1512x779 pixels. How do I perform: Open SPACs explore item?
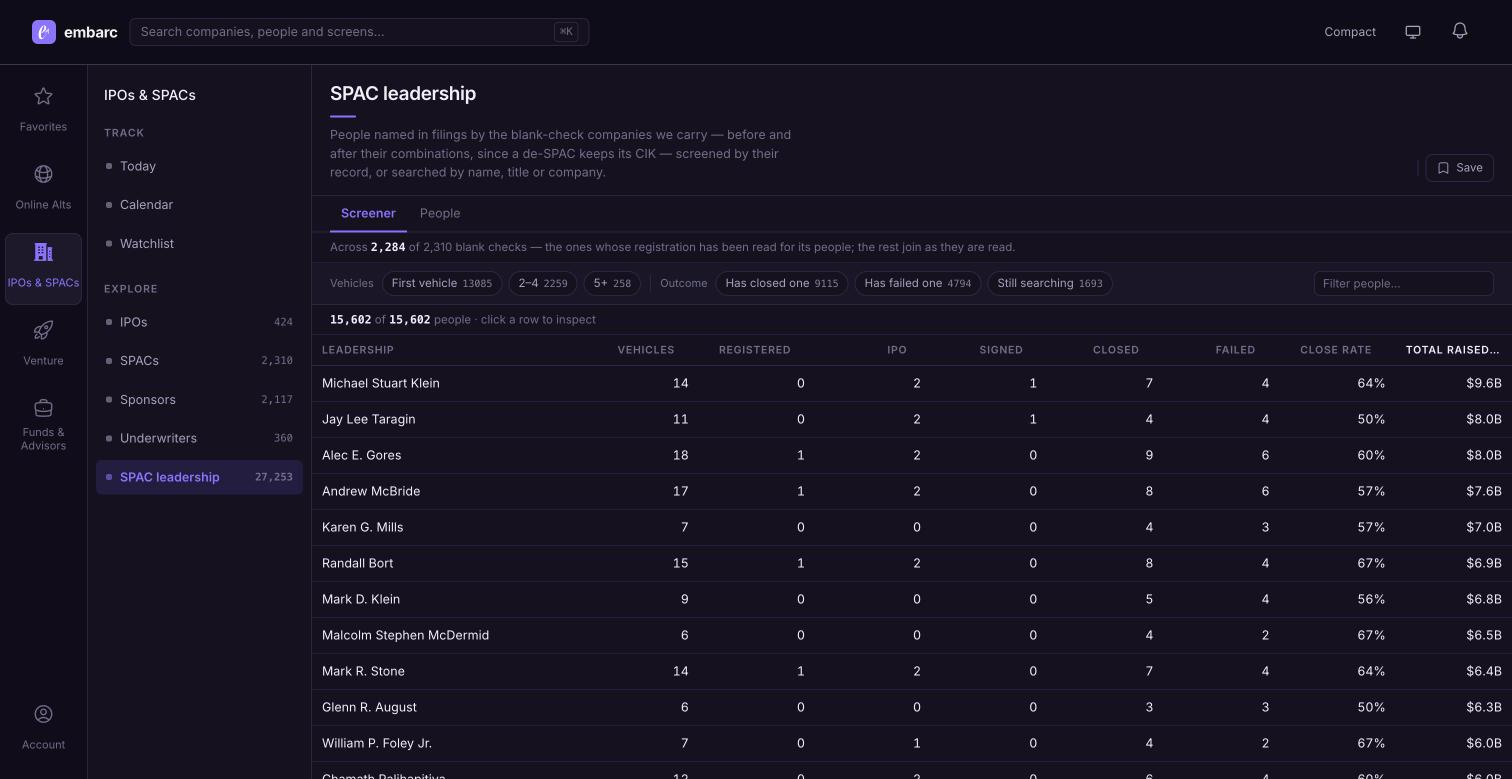coord(199,361)
